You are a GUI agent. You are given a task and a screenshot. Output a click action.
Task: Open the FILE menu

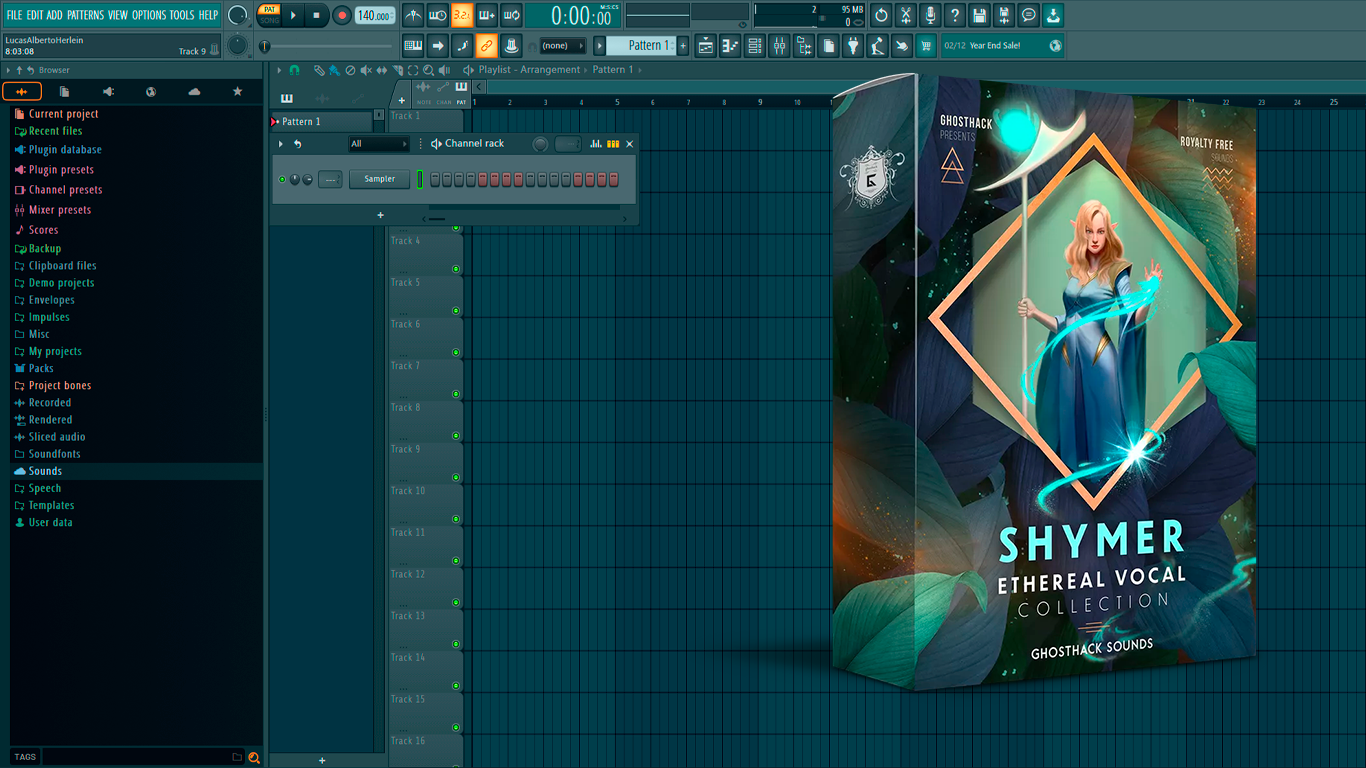tap(14, 15)
